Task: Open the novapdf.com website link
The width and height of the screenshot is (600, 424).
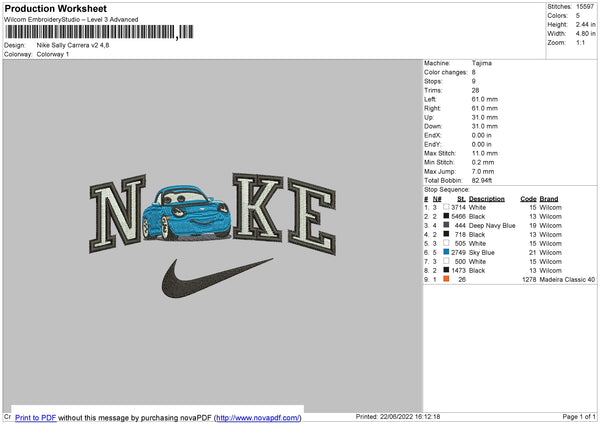Action: [258, 417]
